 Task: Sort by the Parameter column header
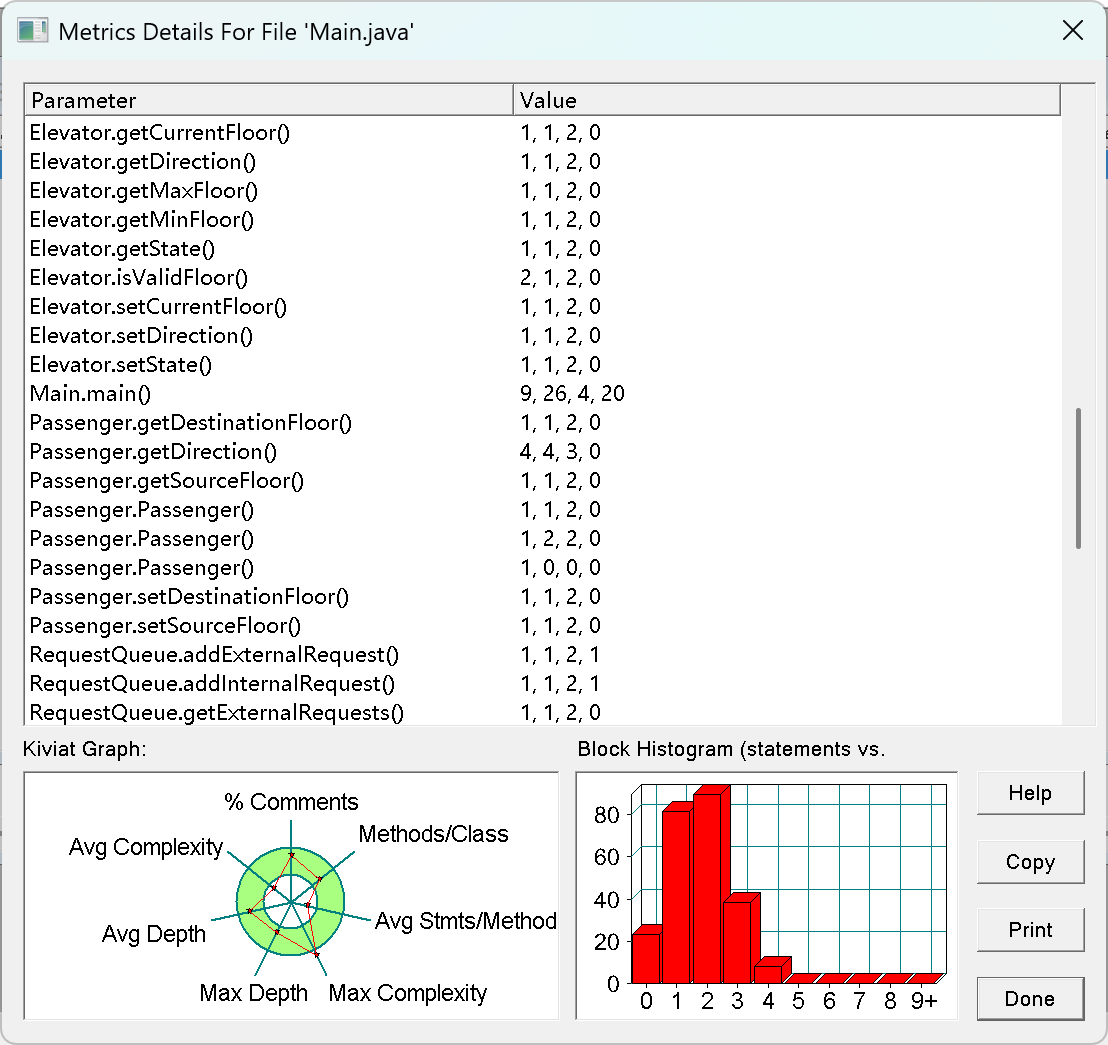[x=269, y=100]
